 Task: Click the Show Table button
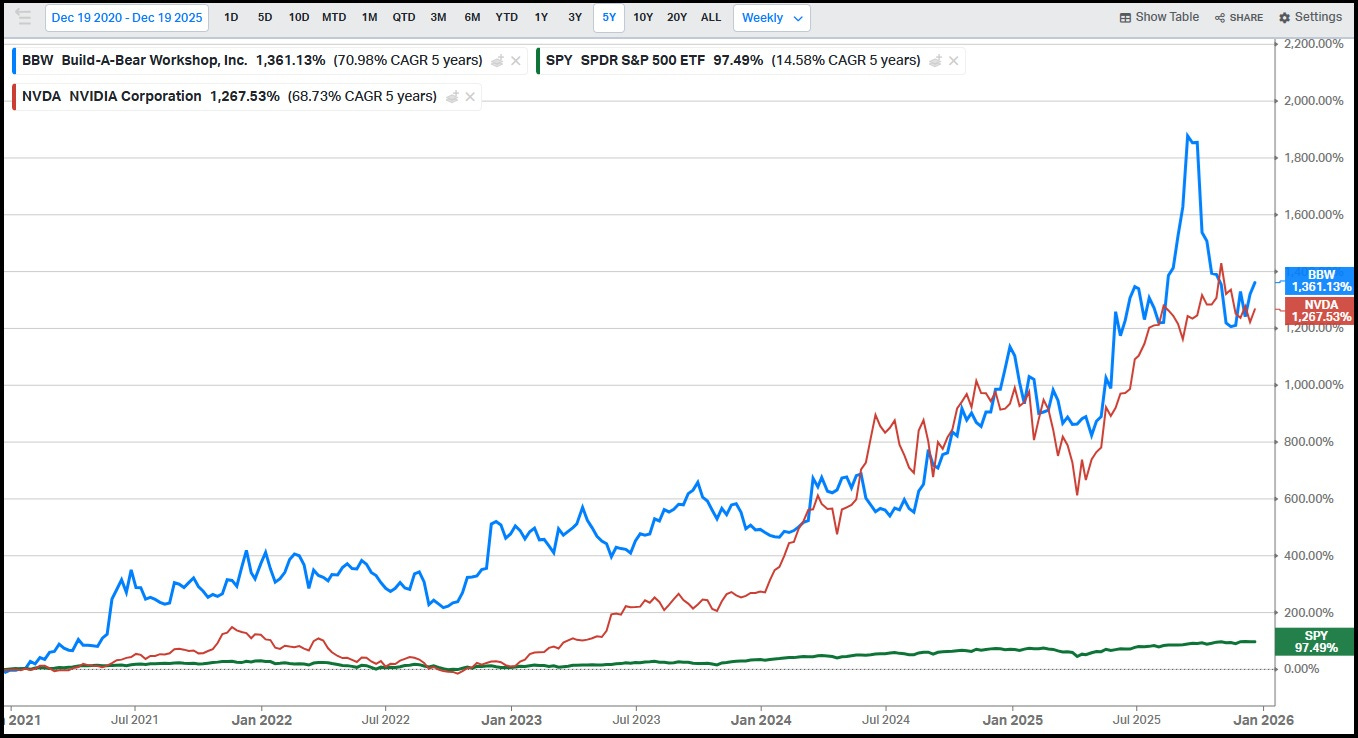(x=1159, y=17)
